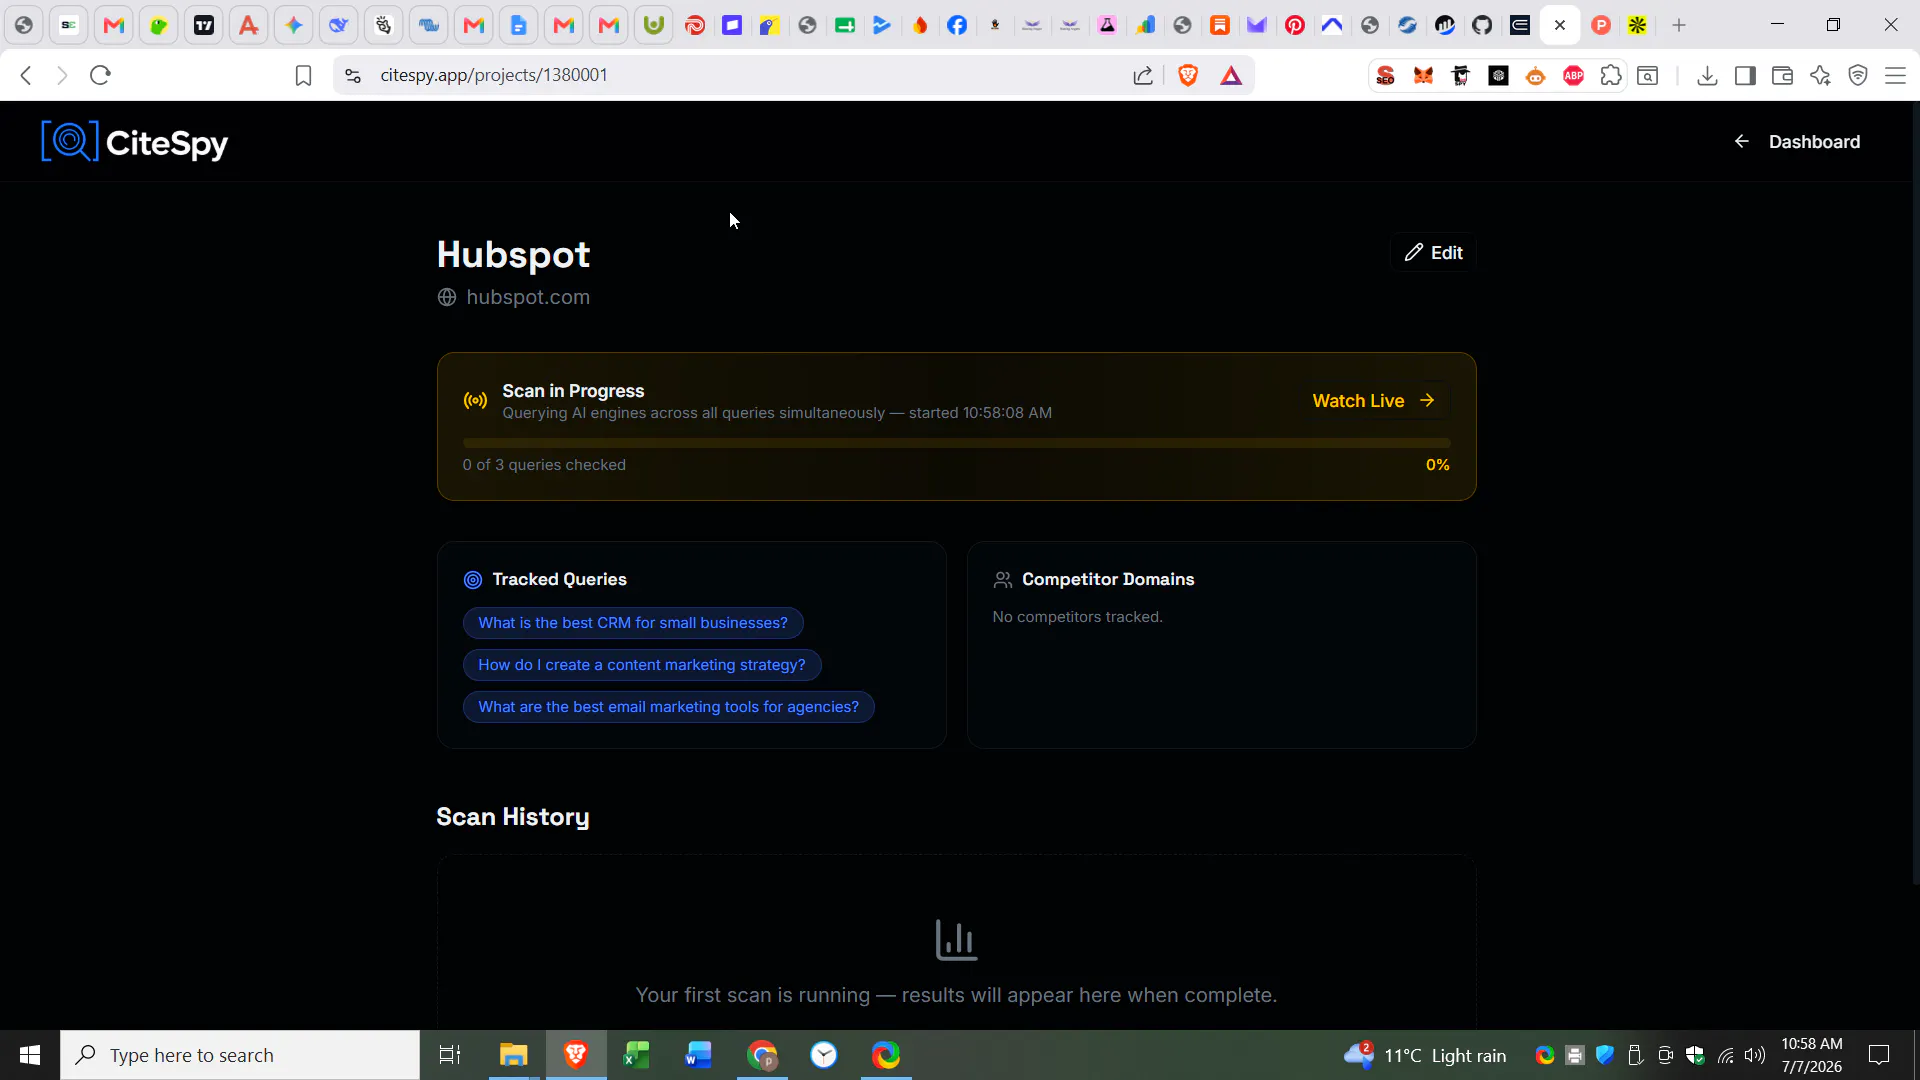Open the SEO extension icon

tap(1385, 76)
